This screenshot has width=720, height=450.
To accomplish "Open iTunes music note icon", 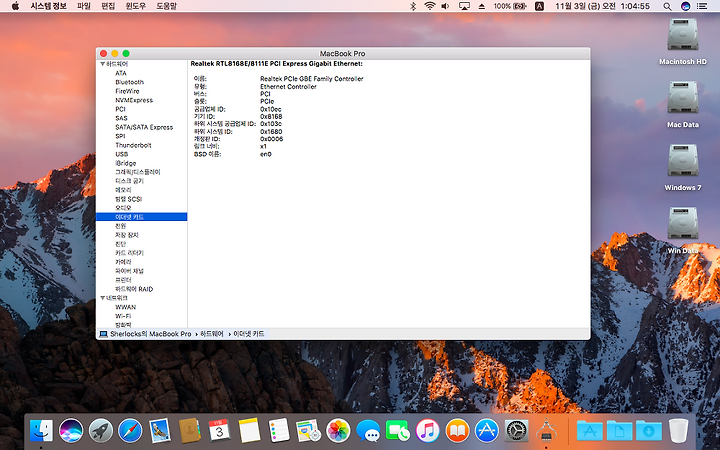I will pos(428,431).
